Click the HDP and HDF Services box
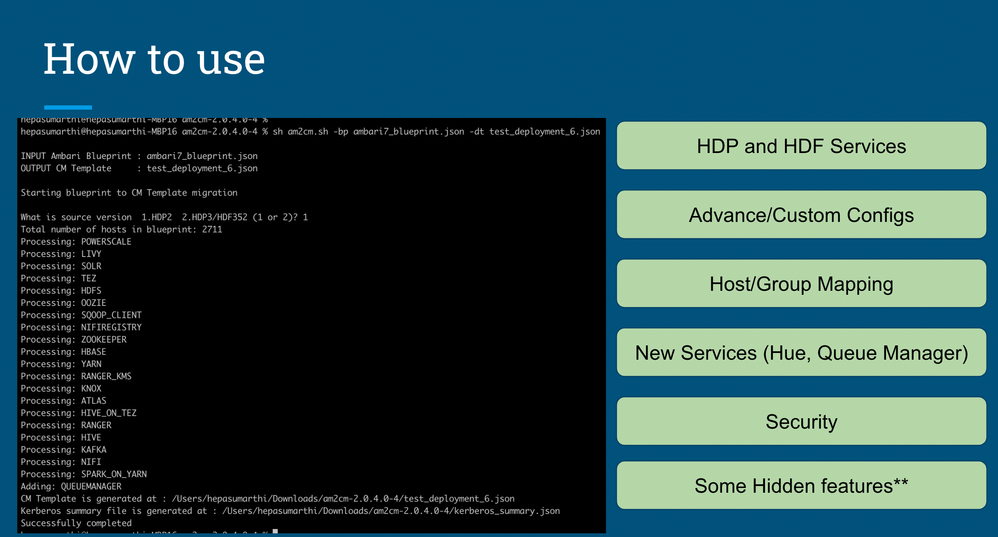 click(801, 146)
